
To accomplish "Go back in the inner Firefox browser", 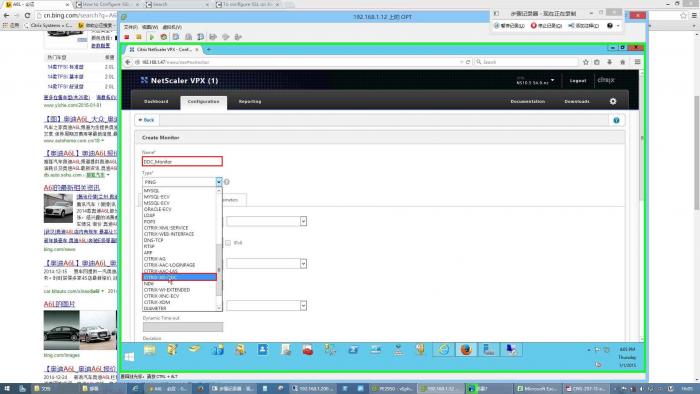I will [128, 62].
